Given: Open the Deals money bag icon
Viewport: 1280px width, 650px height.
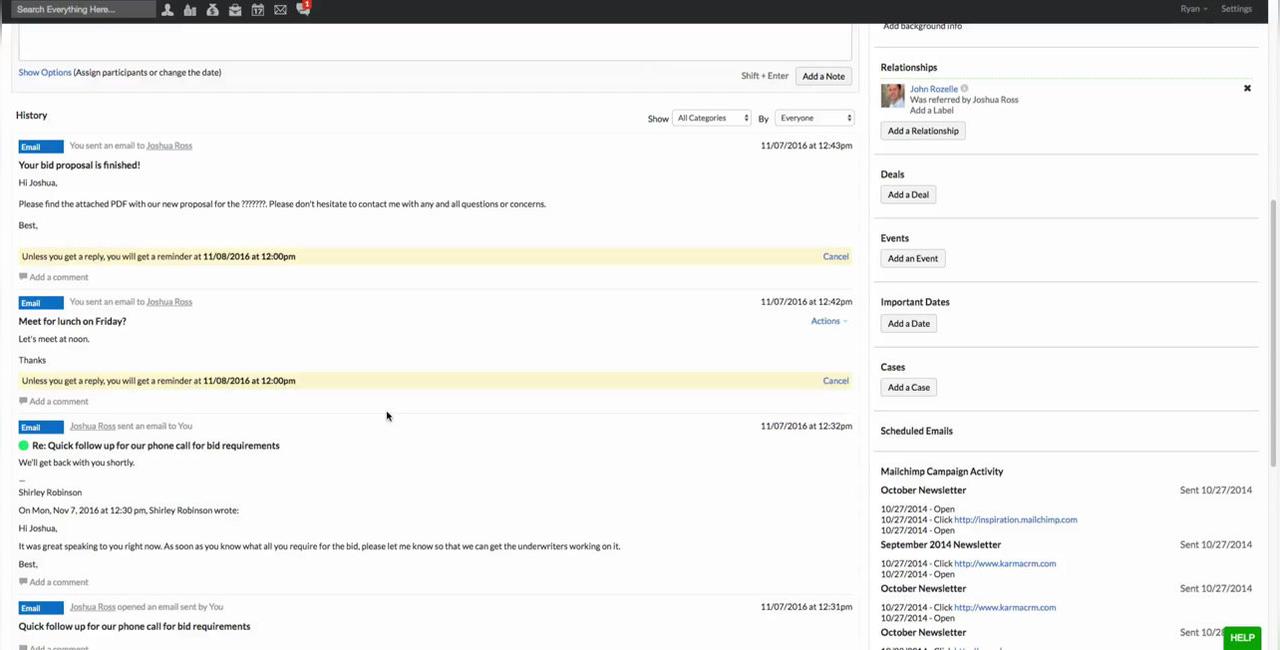Looking at the screenshot, I should pyautogui.click(x=212, y=9).
